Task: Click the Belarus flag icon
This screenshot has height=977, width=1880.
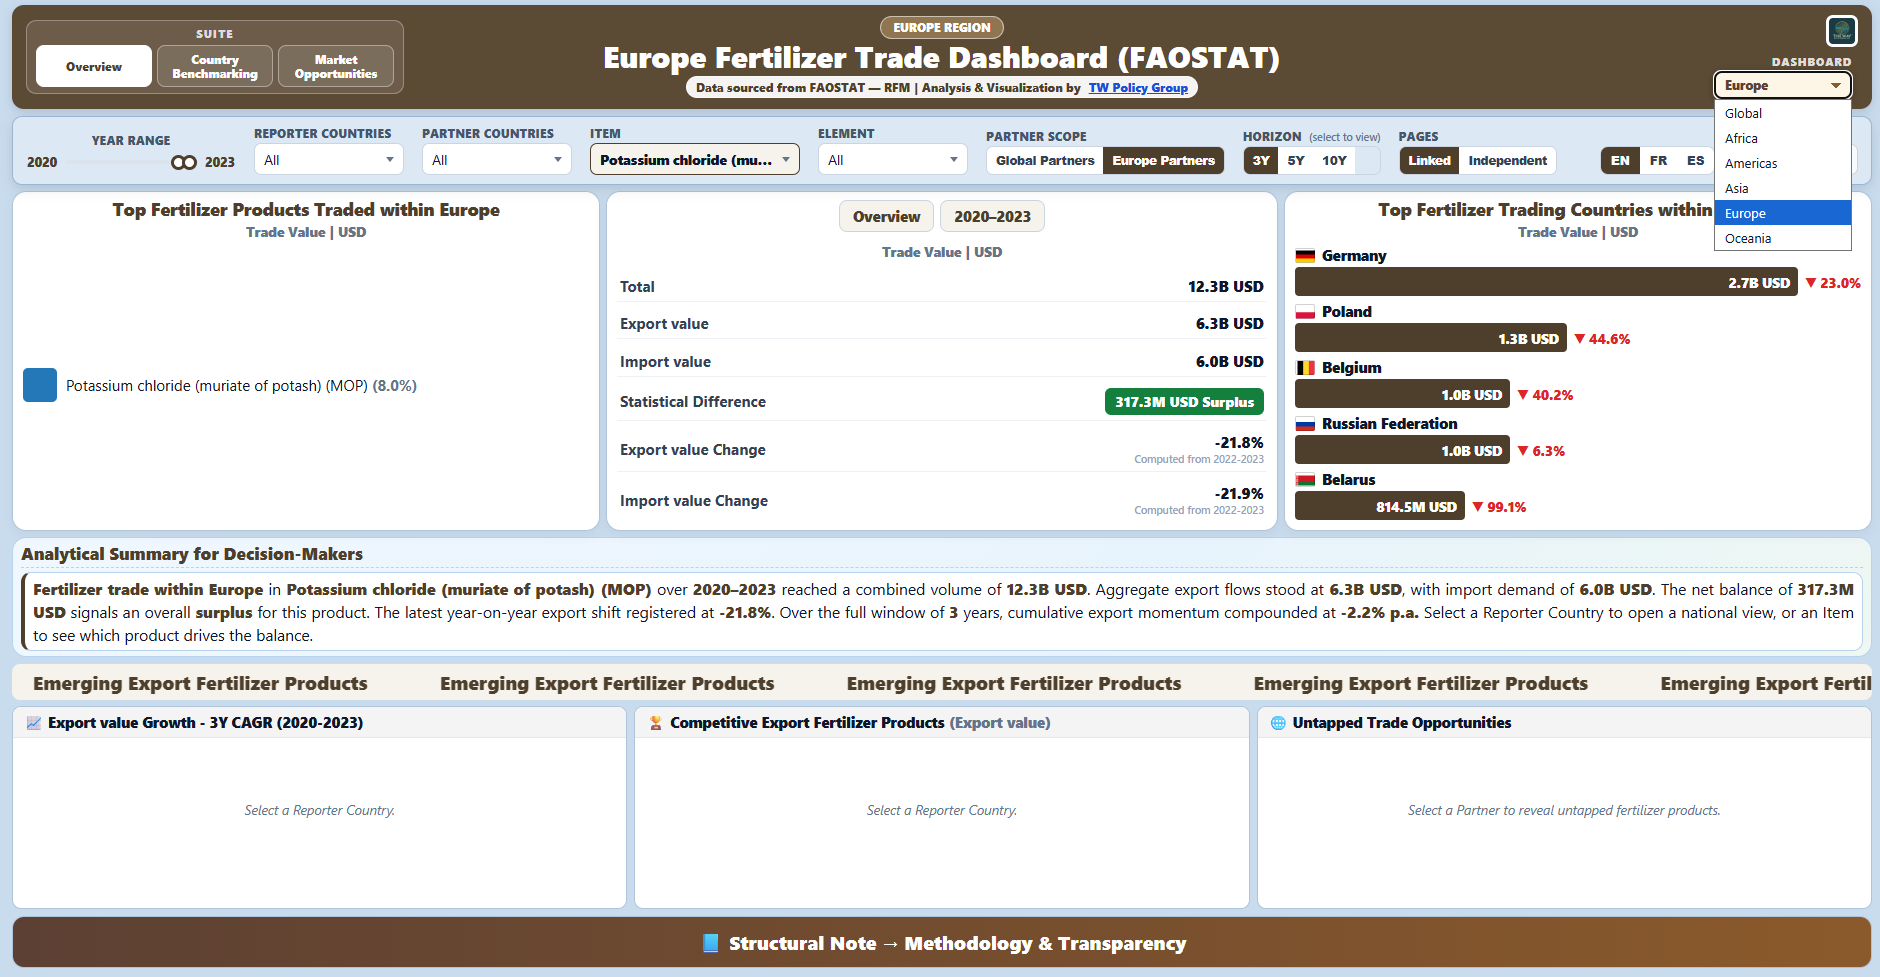Action: tap(1305, 480)
